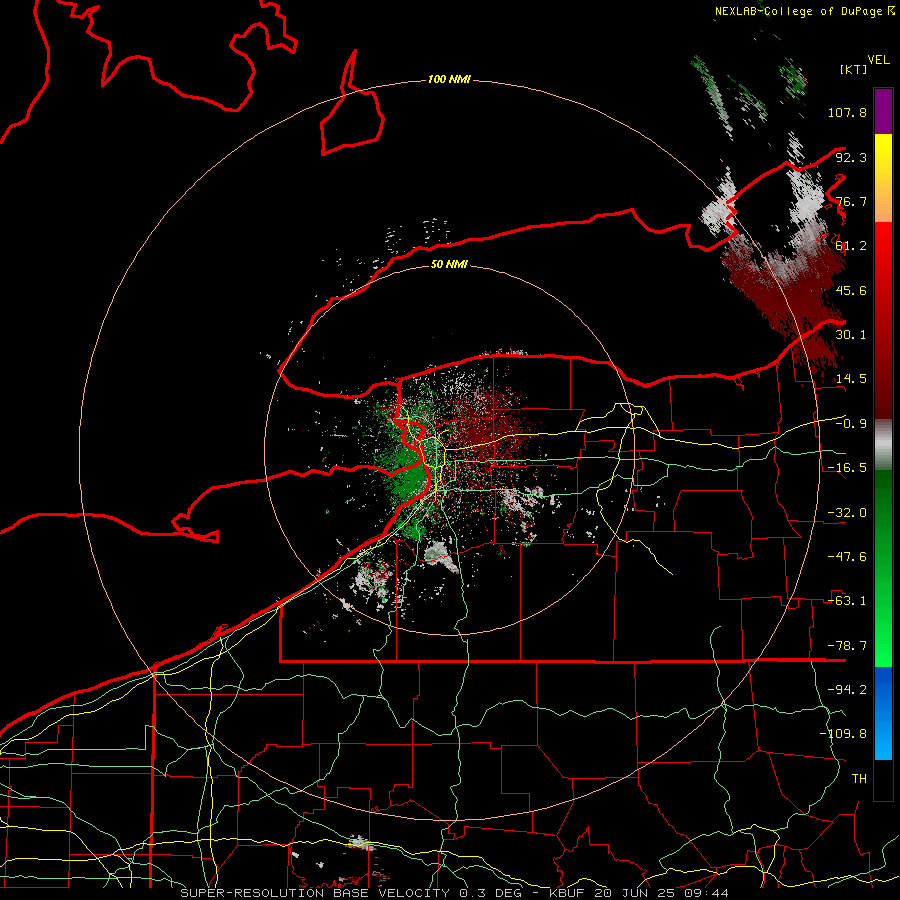The image size is (900, 900).
Task: Click the 45.6 value on velocity scale
Action: [851, 290]
